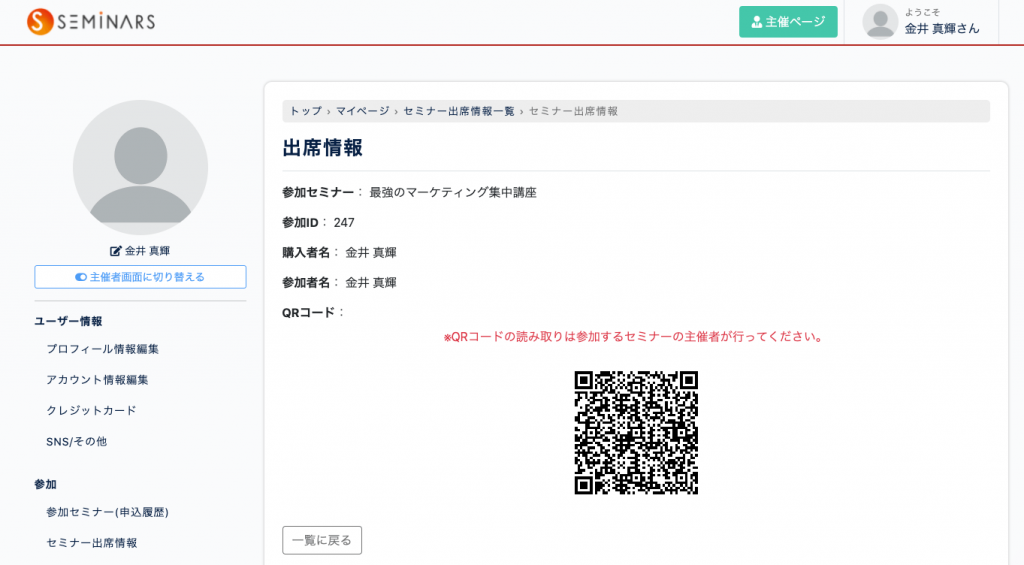The height and width of the screenshot is (565, 1024).
Task: Click the red QRコード reading notice text
Action: coord(633,337)
